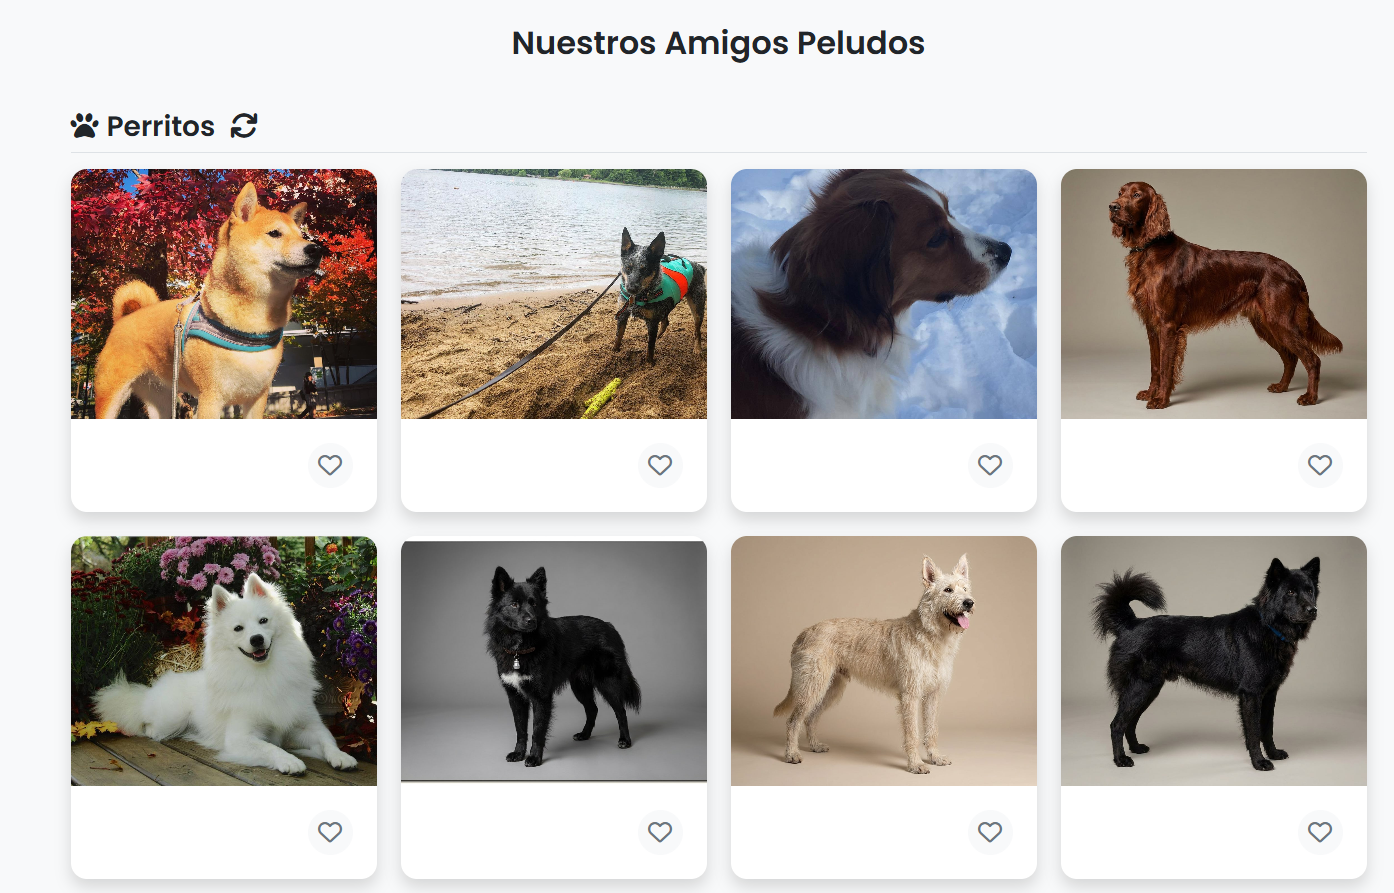Viewport: 1394px width, 893px height.
Task: Open the Shiba Inu autumn photo
Action: point(224,294)
